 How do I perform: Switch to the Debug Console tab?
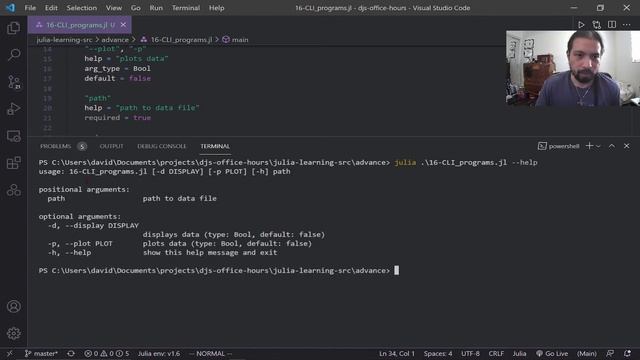[162, 146]
